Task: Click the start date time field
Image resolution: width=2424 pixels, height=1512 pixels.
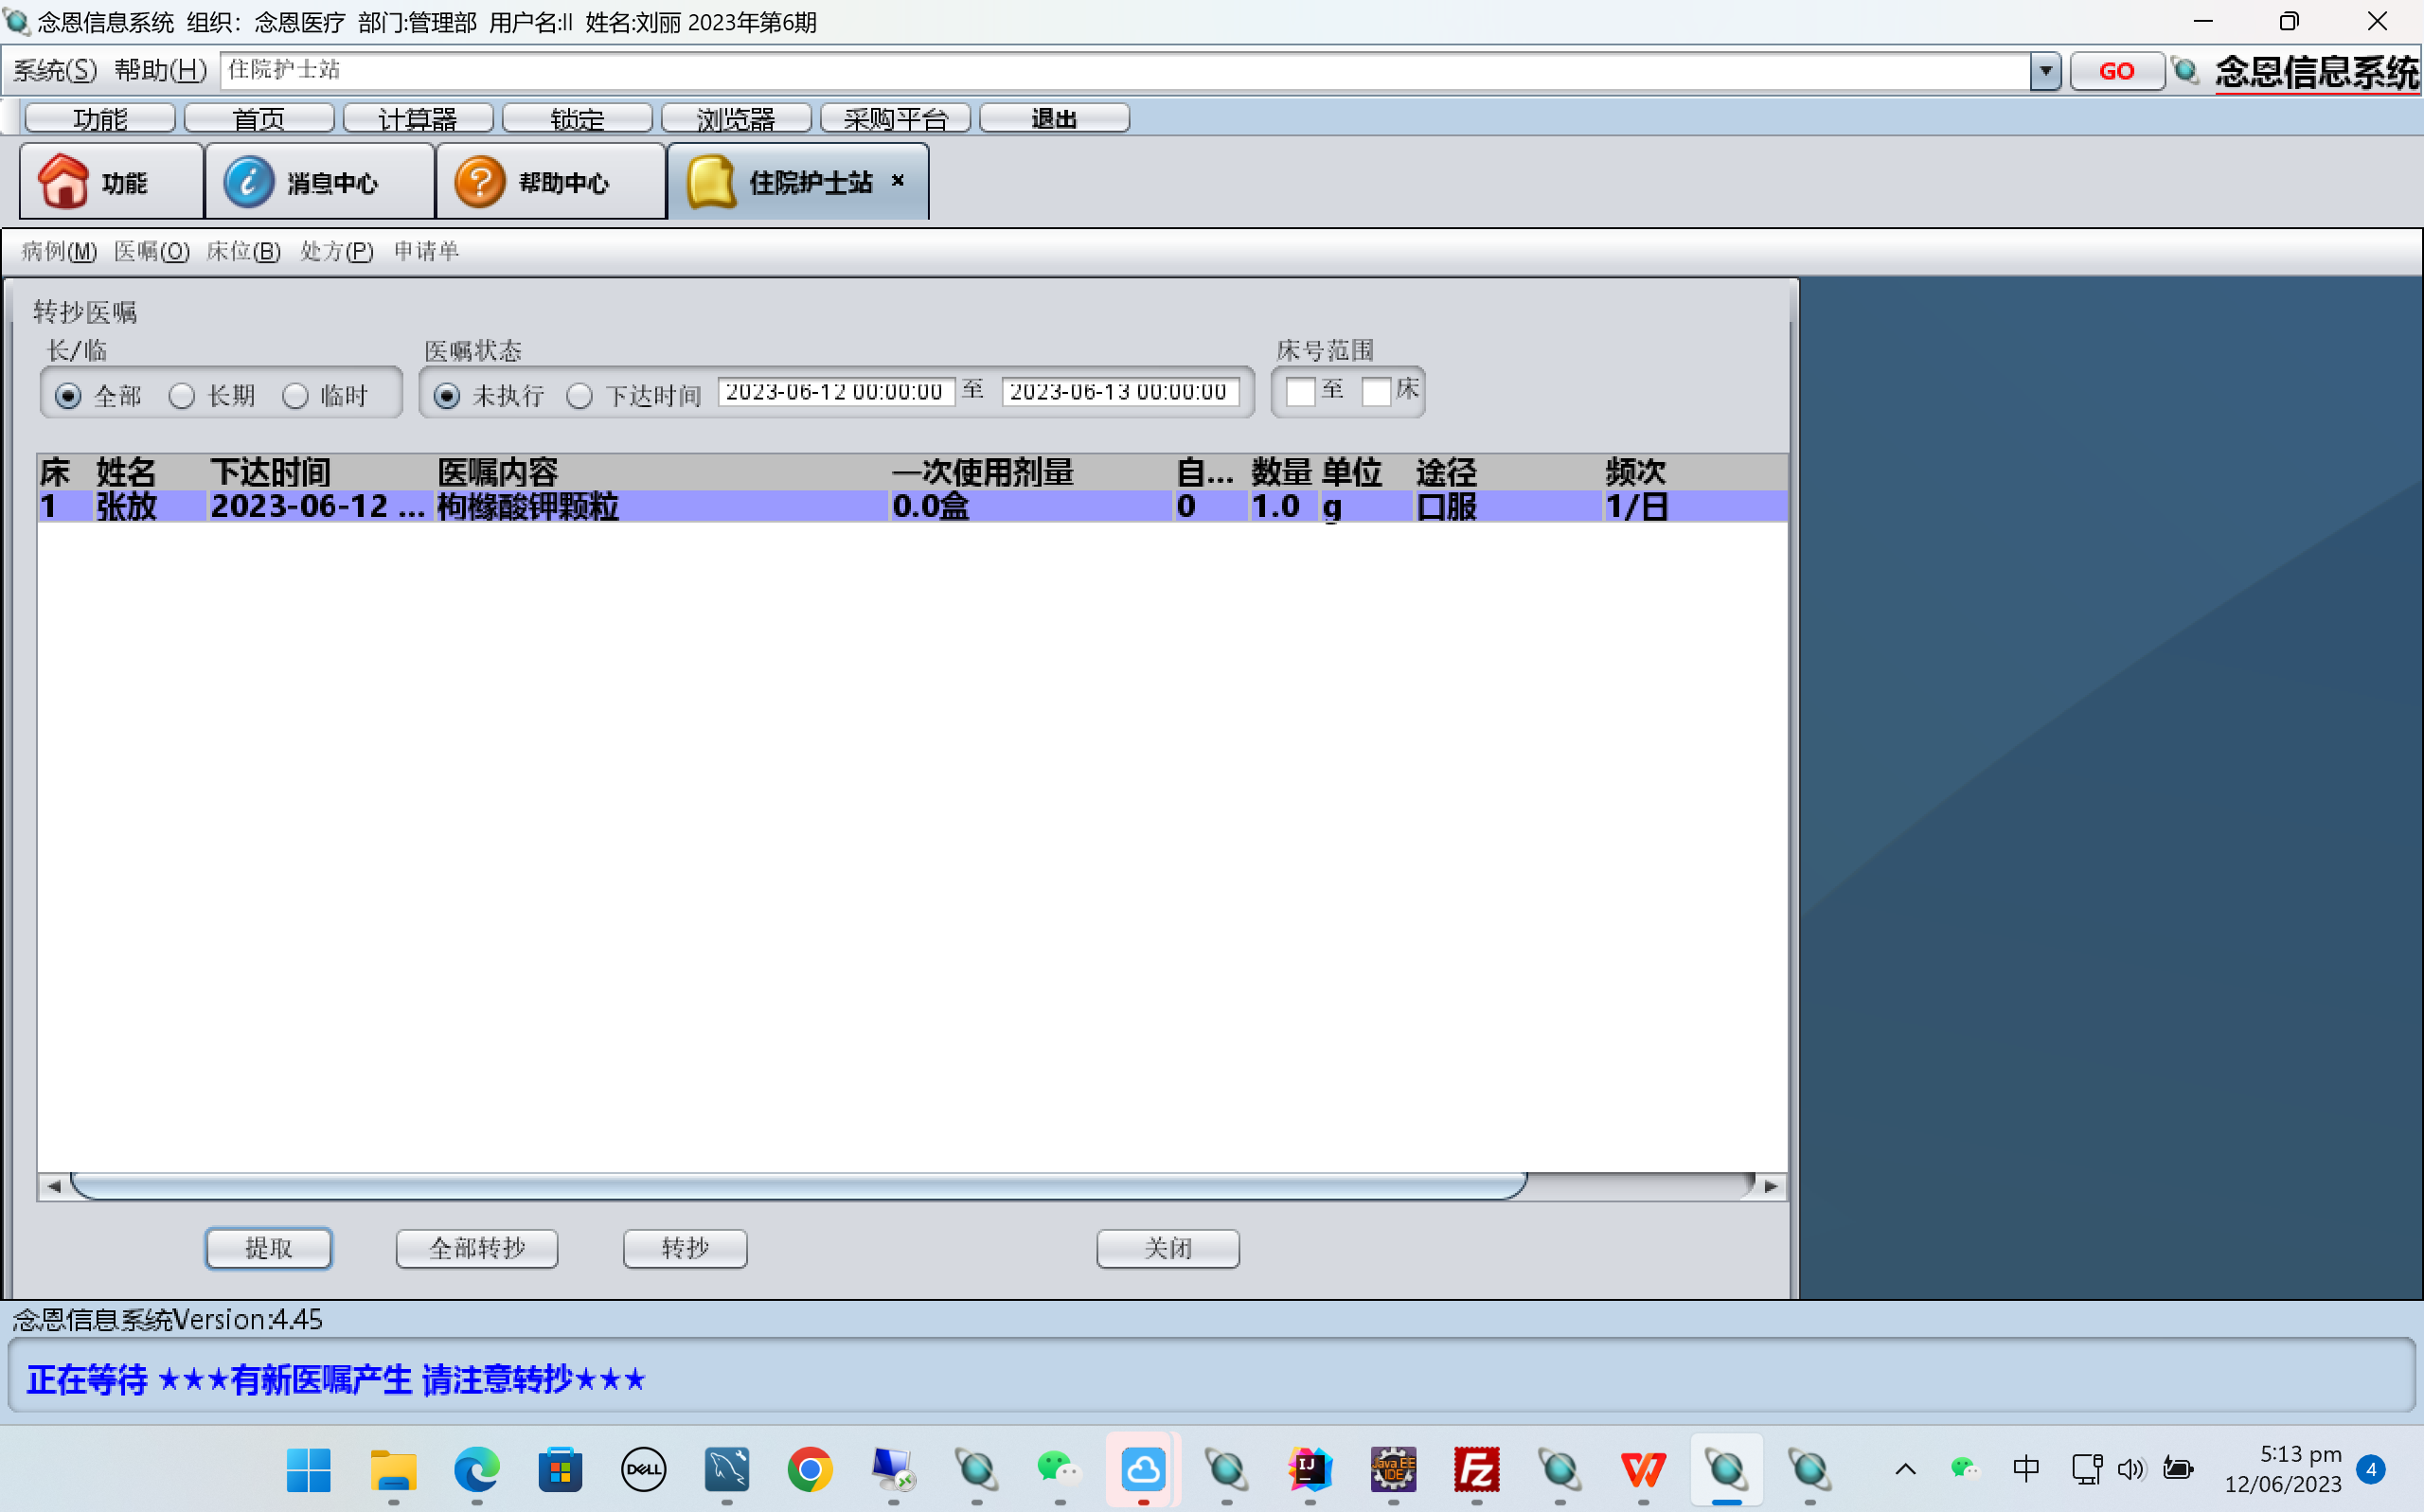Action: coord(835,391)
